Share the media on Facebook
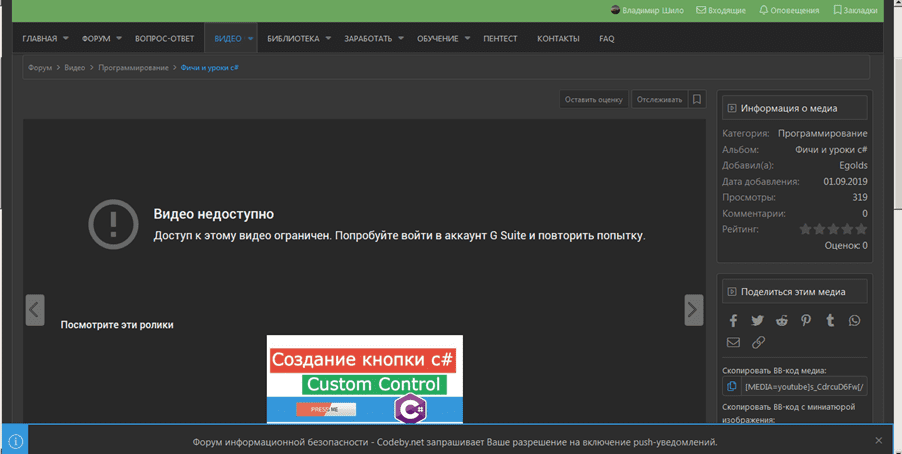 pos(733,320)
